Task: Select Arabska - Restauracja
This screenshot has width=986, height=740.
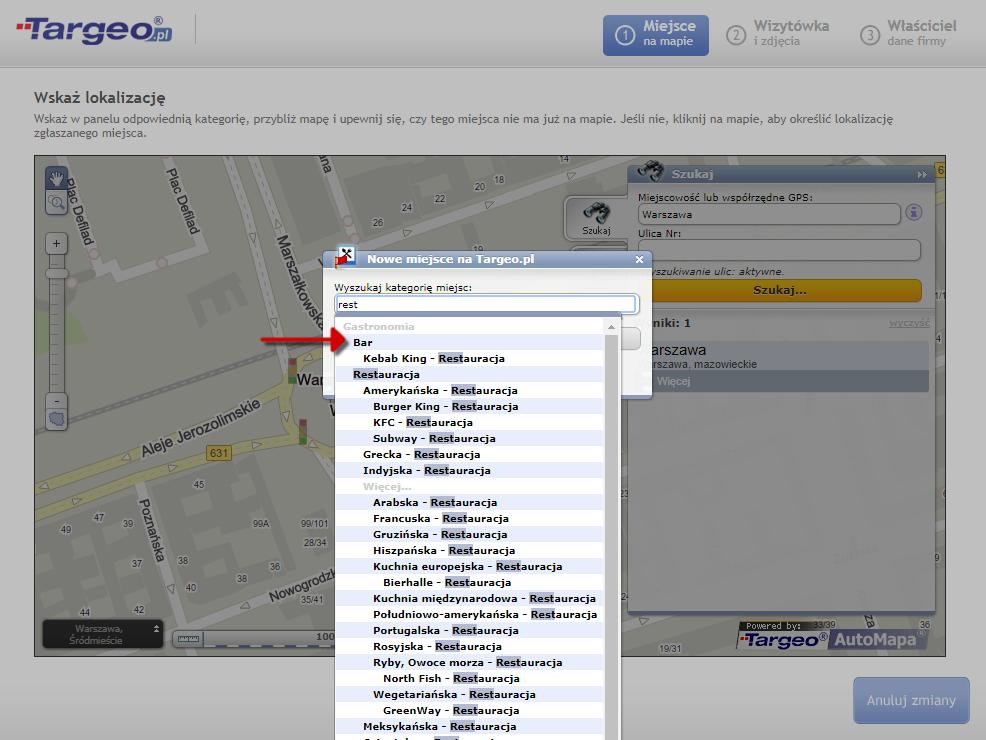Action: 469,503
